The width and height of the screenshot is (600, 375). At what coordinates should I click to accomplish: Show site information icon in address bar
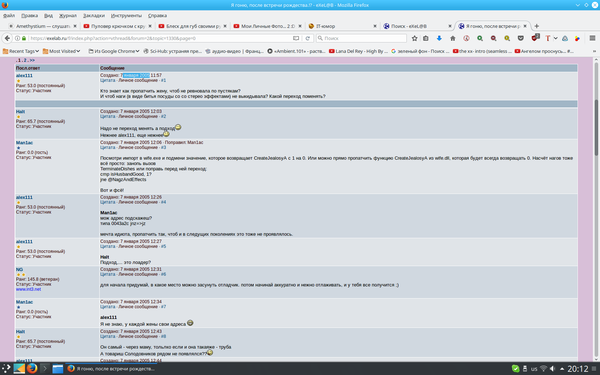tap(17, 38)
